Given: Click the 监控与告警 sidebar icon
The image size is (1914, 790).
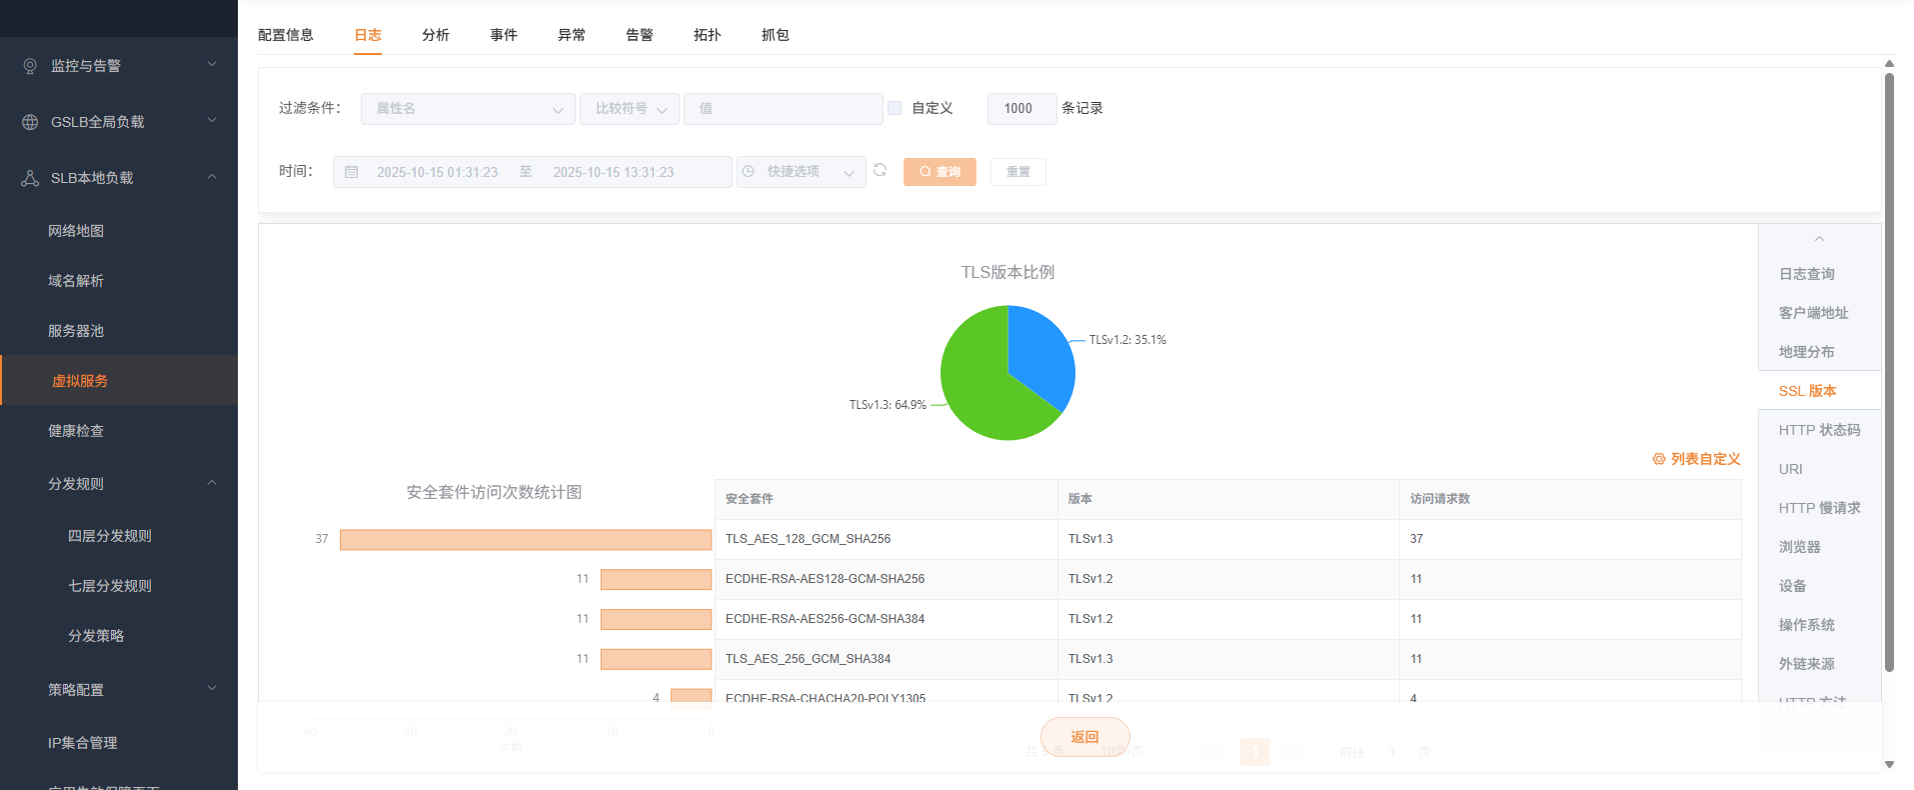Looking at the screenshot, I should point(30,66).
